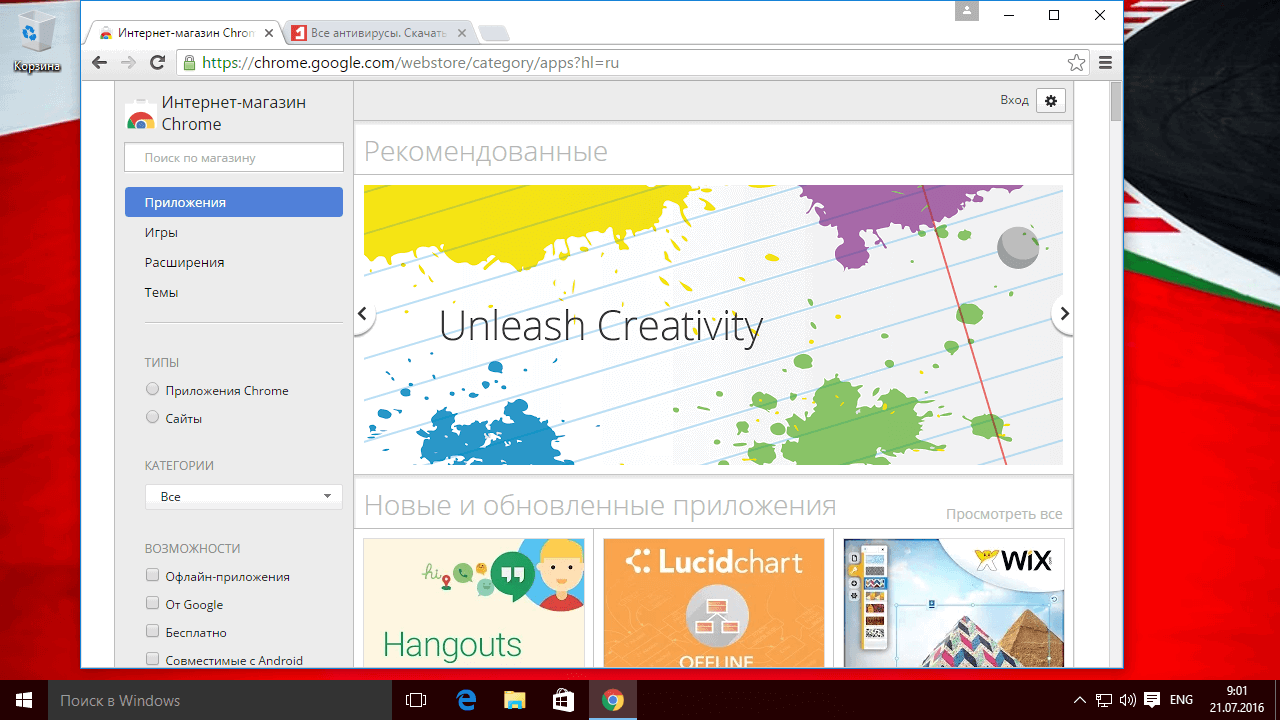1280x720 pixels.
Task: Reload the current page
Action: (158, 61)
